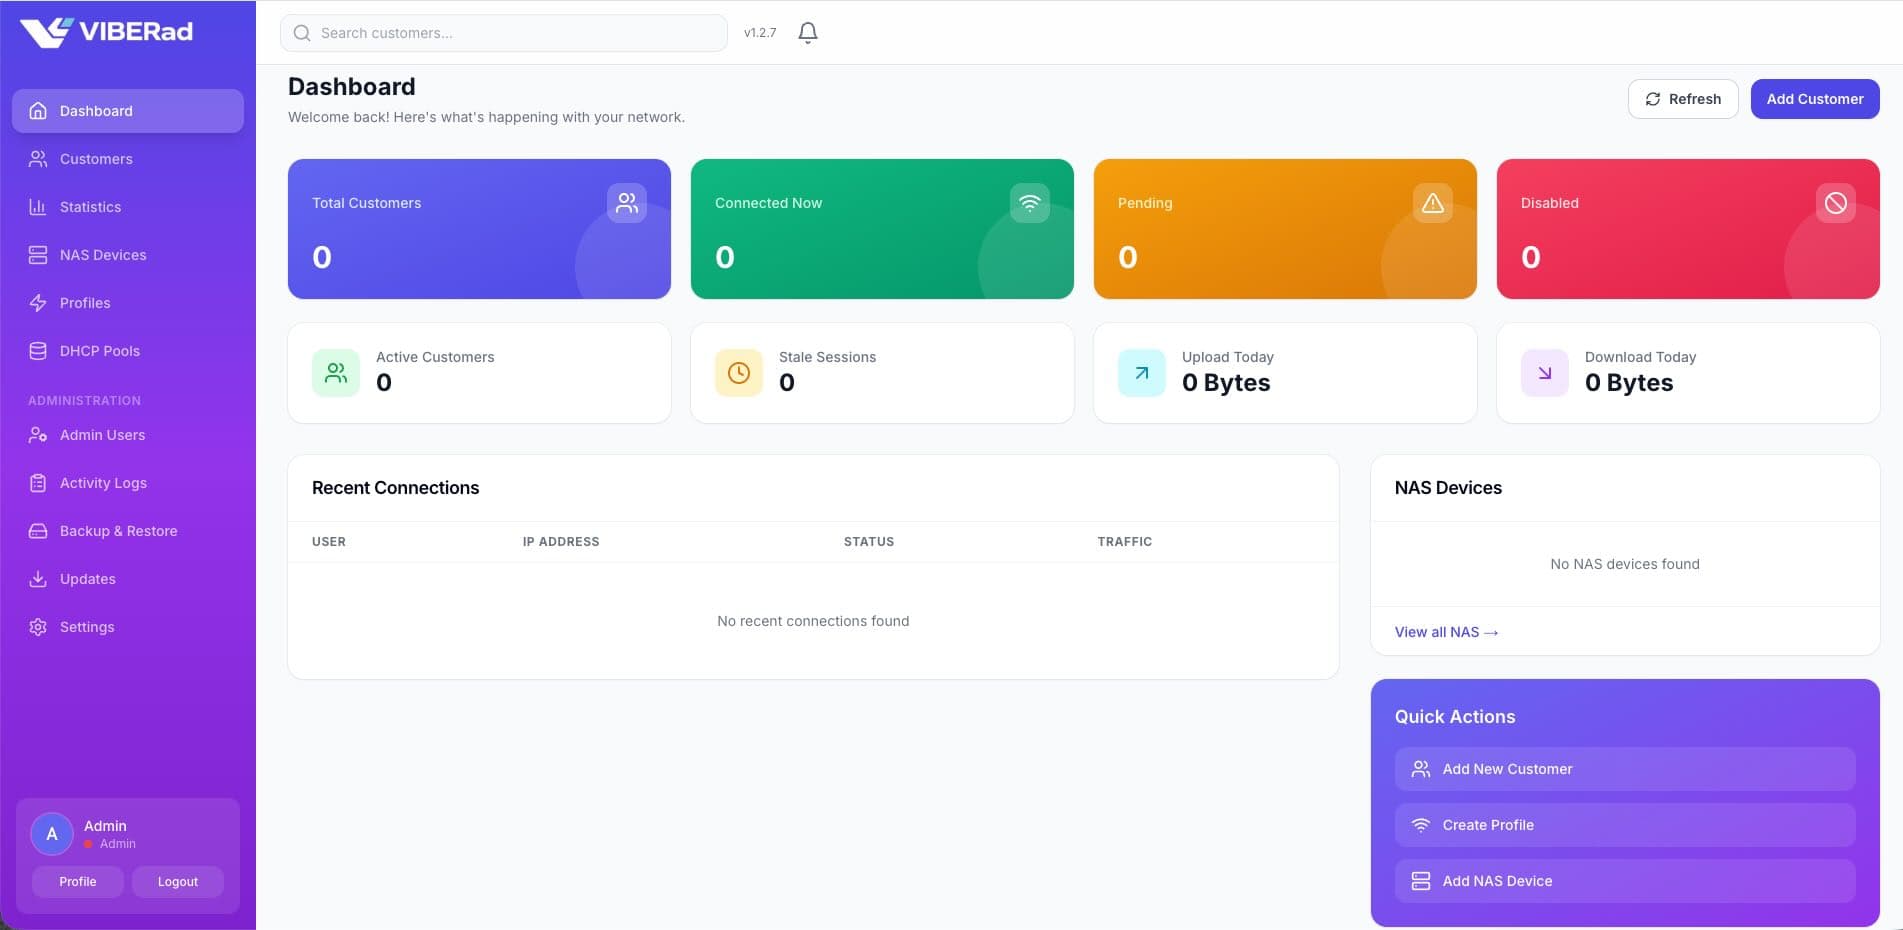This screenshot has height=930, width=1903.
Task: Click the Profiles lightning icon
Action: click(x=37, y=302)
